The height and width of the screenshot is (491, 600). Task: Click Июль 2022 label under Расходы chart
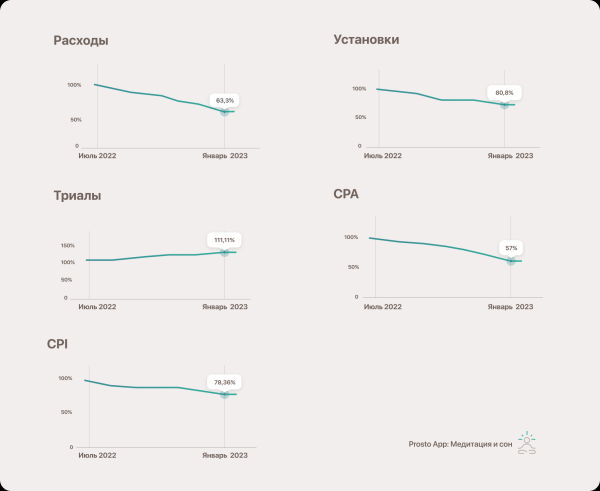click(98, 155)
